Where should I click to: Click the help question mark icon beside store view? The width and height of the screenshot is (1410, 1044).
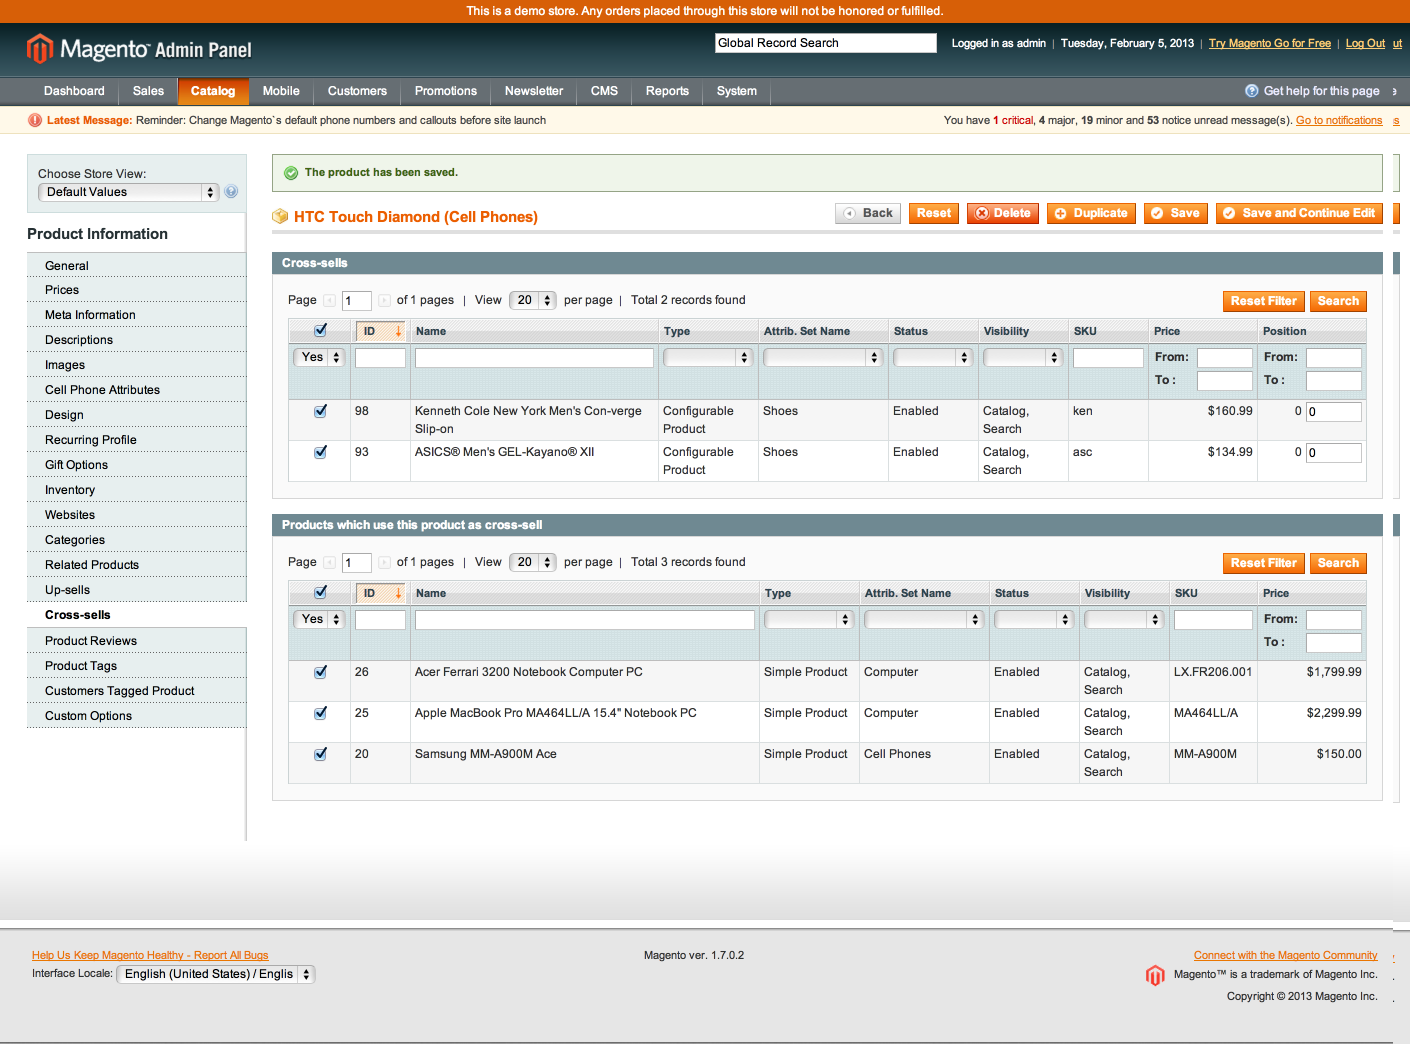(231, 192)
